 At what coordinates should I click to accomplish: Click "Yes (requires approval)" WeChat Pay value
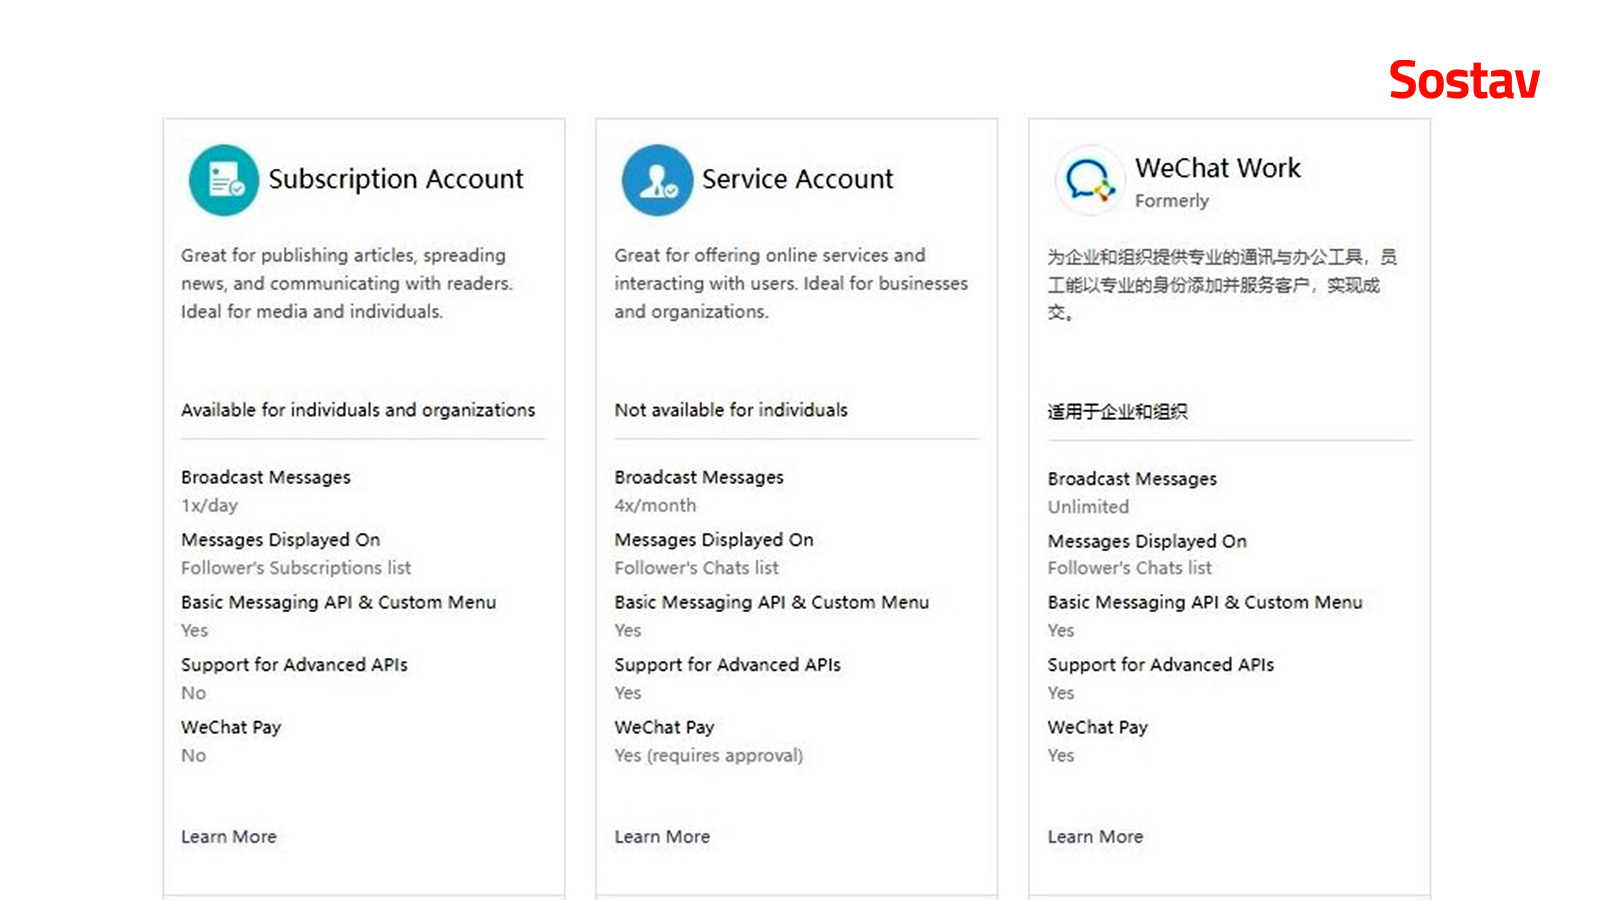point(708,756)
